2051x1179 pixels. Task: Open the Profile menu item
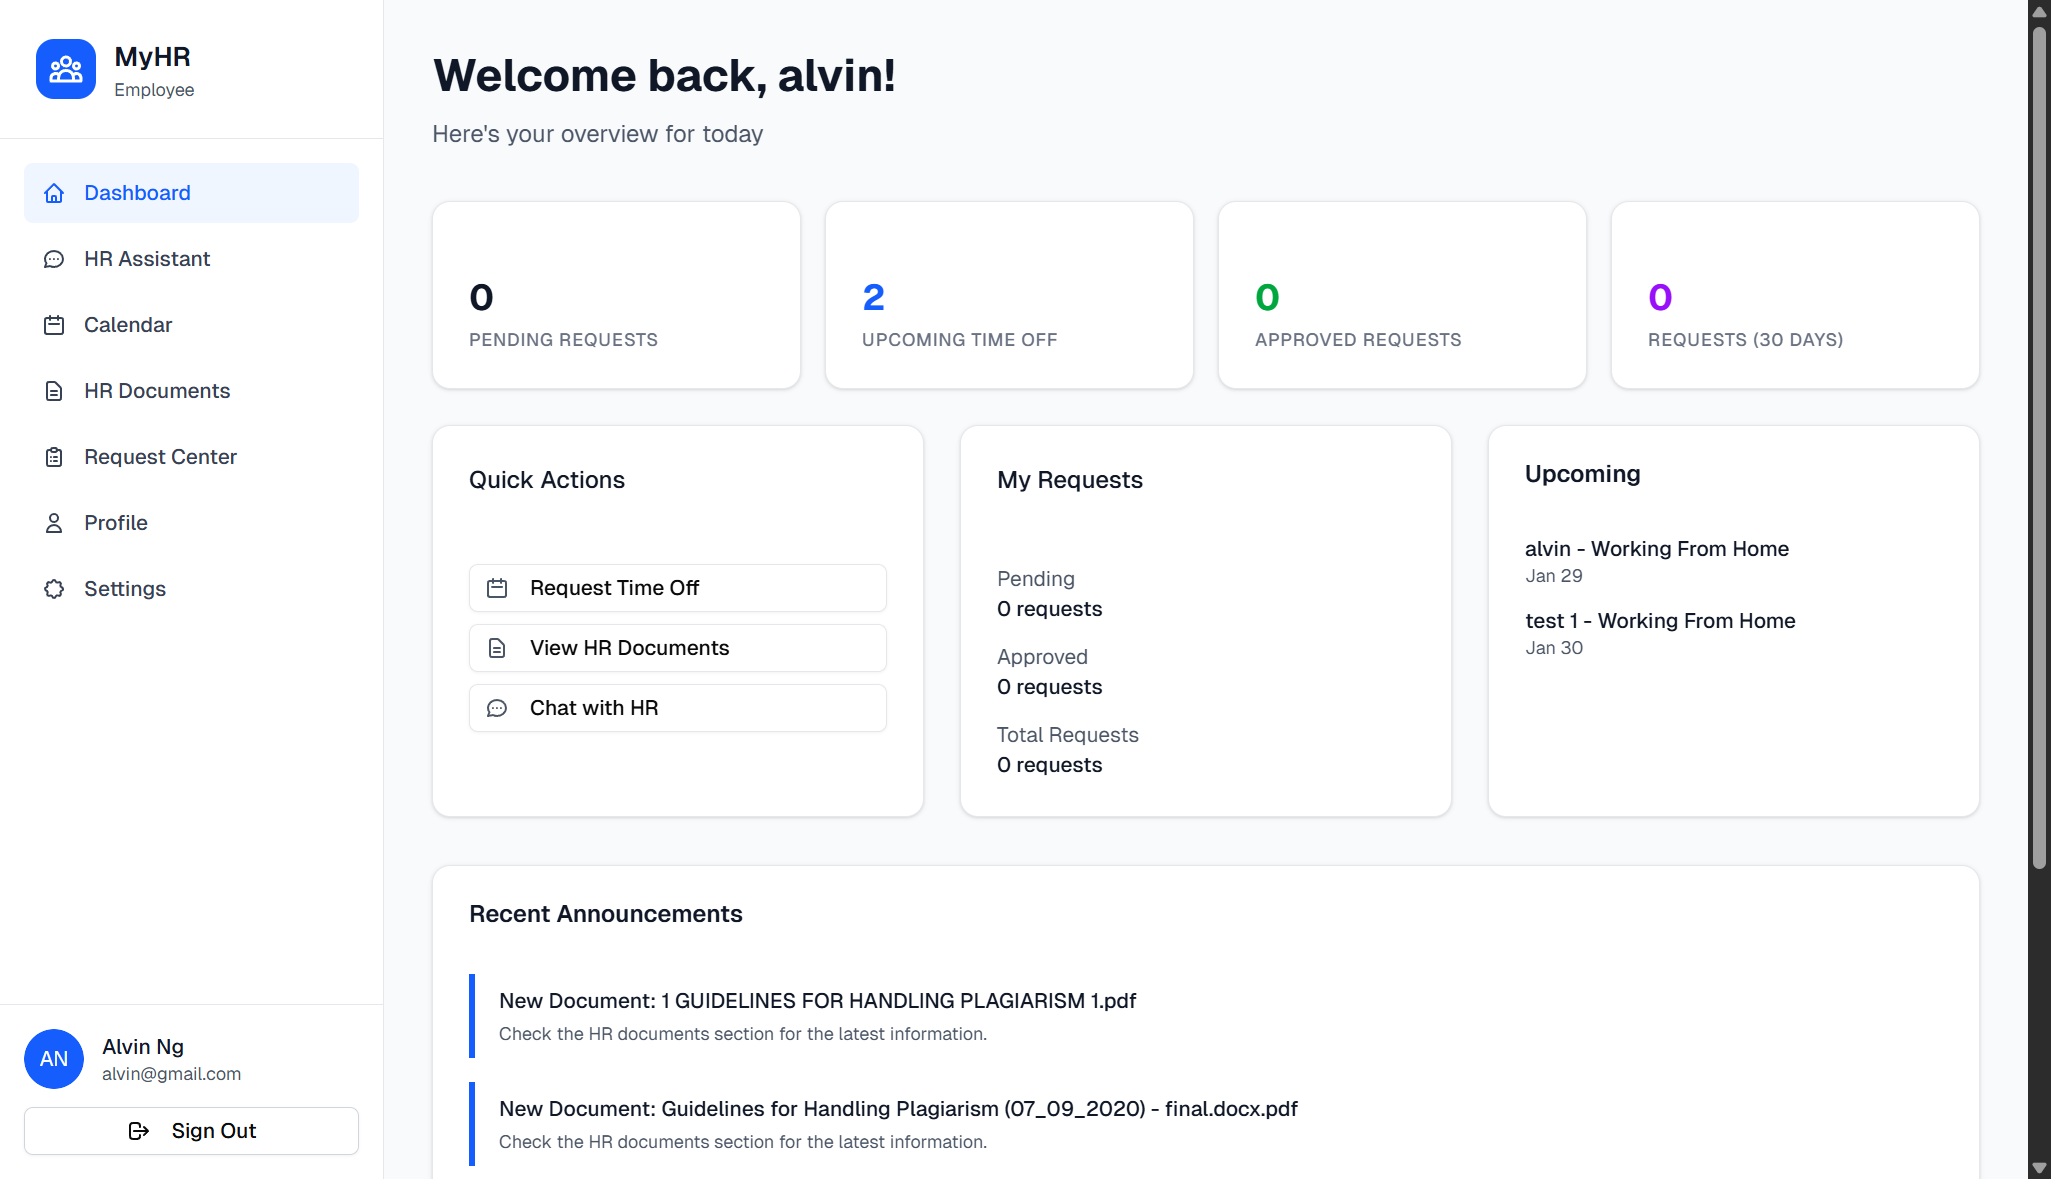click(x=116, y=523)
